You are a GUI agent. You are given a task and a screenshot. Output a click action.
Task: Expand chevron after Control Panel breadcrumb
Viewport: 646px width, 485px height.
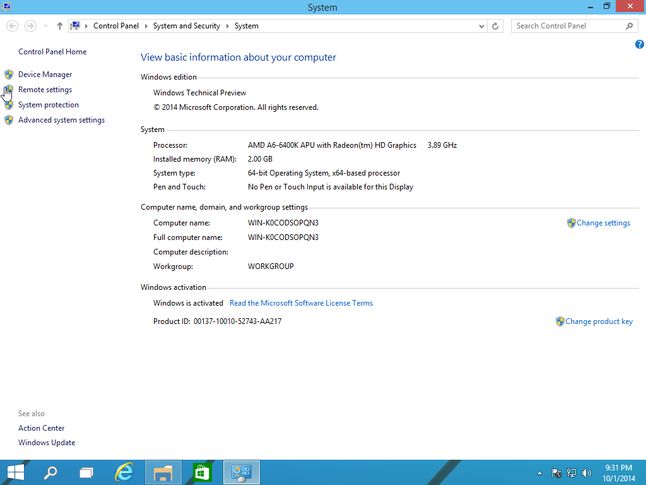pyautogui.click(x=146, y=26)
